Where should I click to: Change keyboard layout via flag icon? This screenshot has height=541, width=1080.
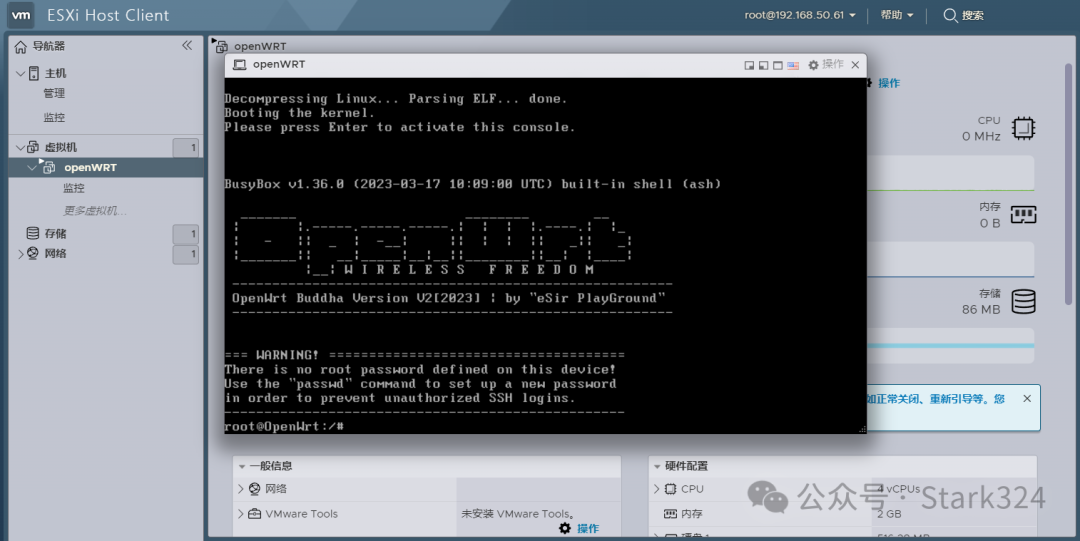tap(793, 65)
